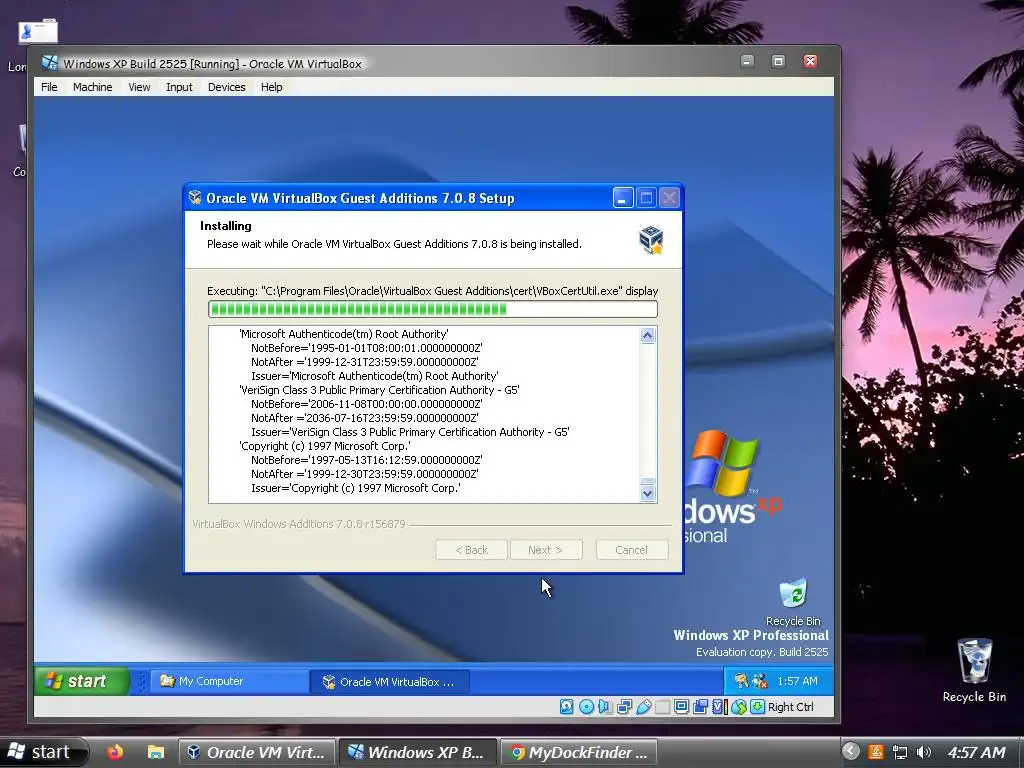The width and height of the screenshot is (1024, 768).
Task: Click the Right Ctrl host key label
Action: pos(791,707)
